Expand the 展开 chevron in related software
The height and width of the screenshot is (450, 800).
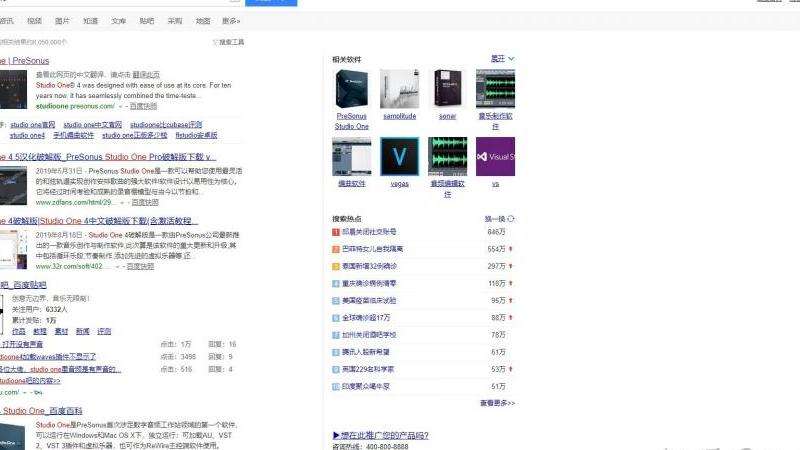click(x=511, y=59)
